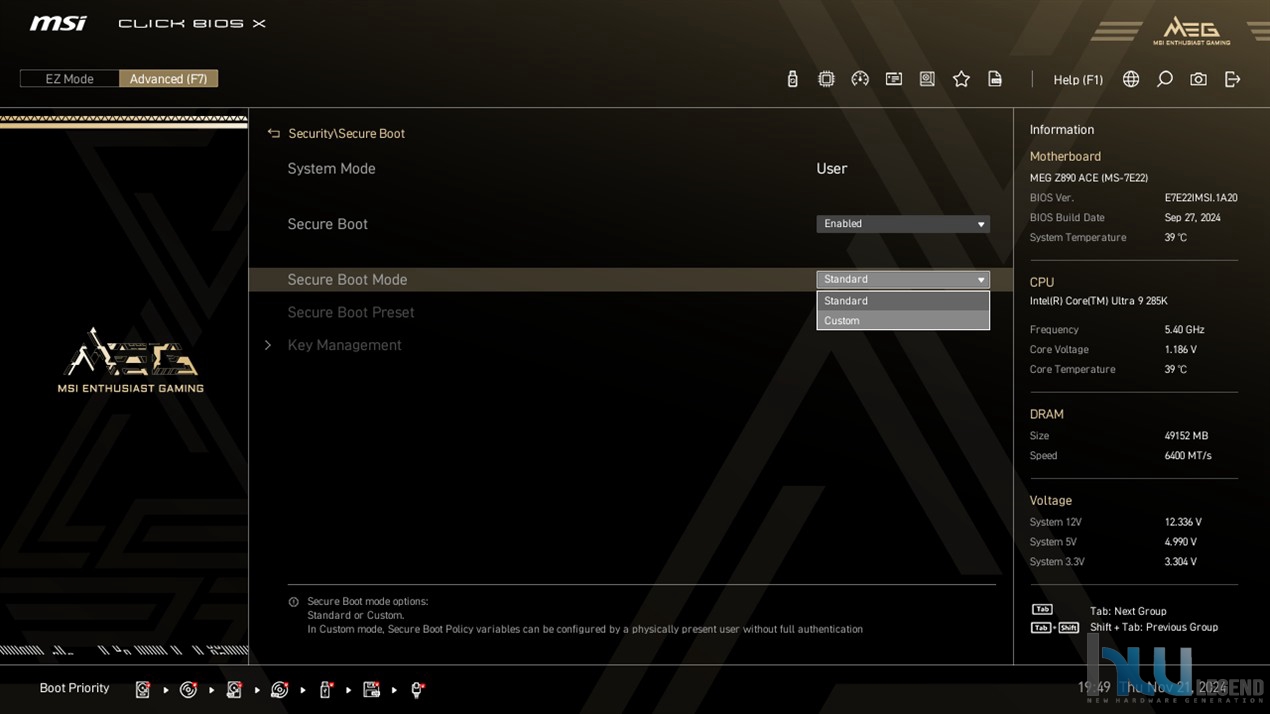Viewport: 1270px width, 714px height.
Task: Click the CPU chip icon in toolbar
Action: click(x=826, y=79)
